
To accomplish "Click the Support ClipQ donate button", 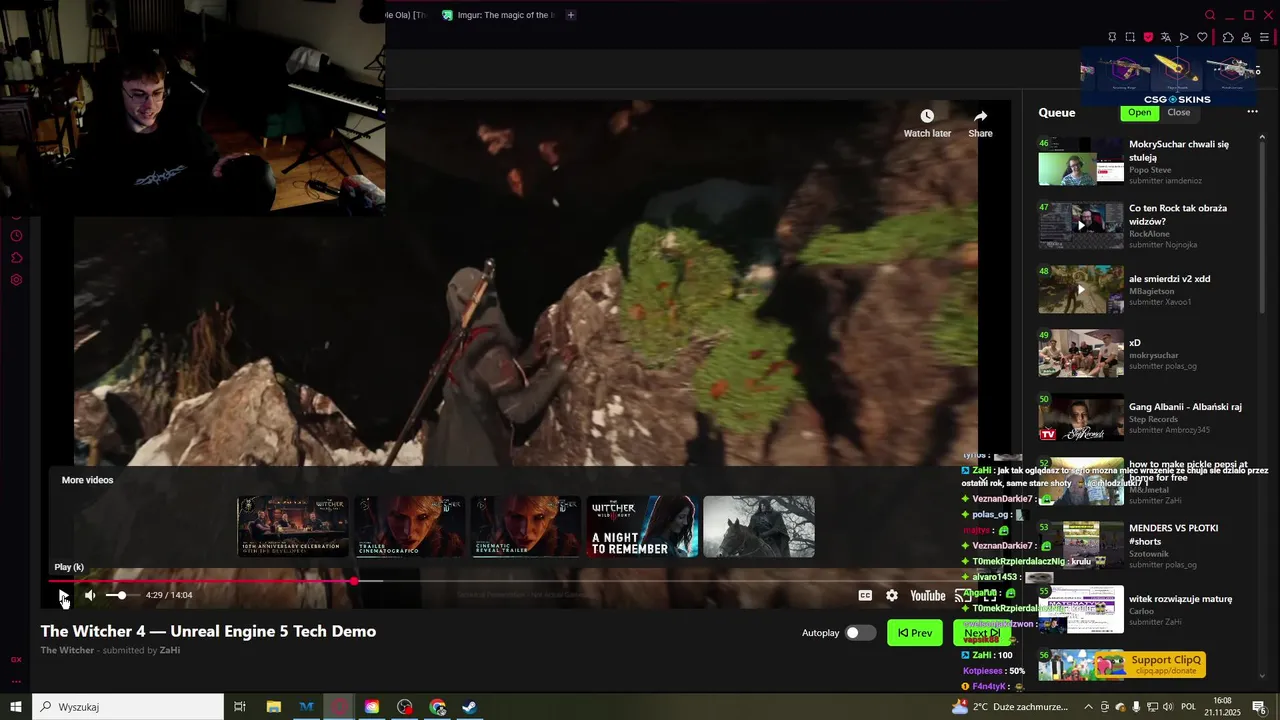I will (1151, 664).
